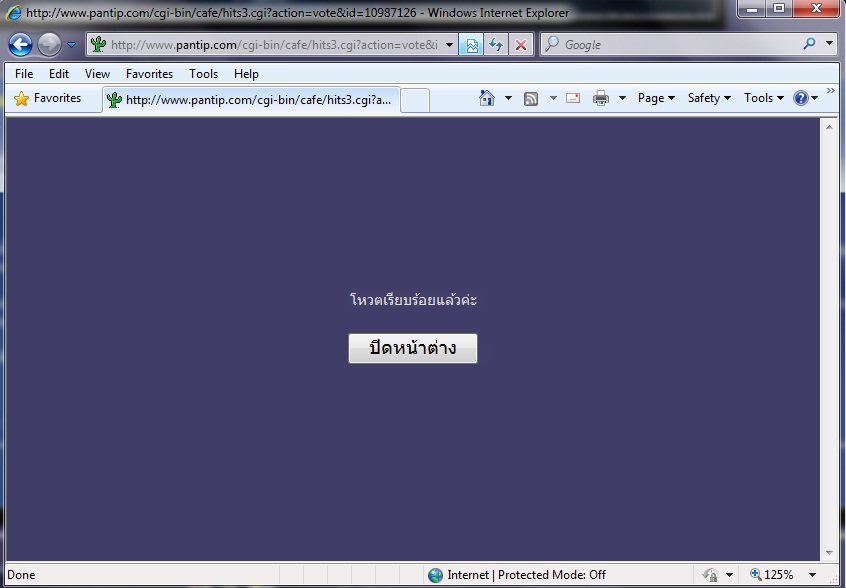The height and width of the screenshot is (588, 846).
Task: Click the Internet Explorer title bar icon
Action: [13, 12]
